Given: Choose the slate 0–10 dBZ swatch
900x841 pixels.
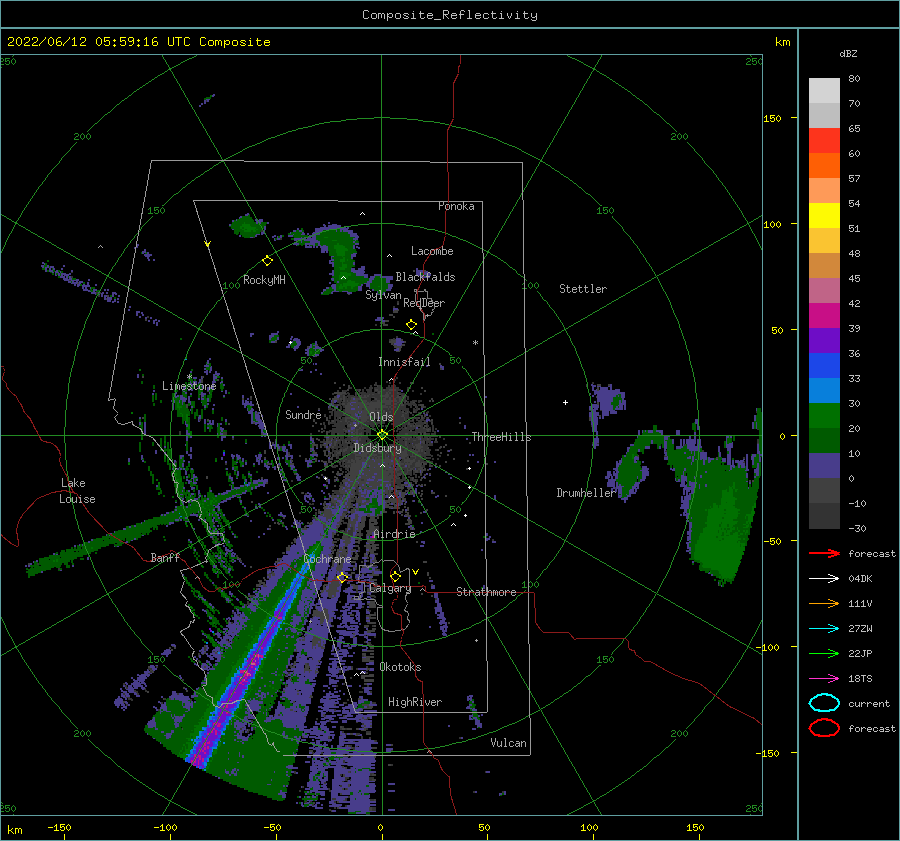Looking at the screenshot, I should coord(824,466).
